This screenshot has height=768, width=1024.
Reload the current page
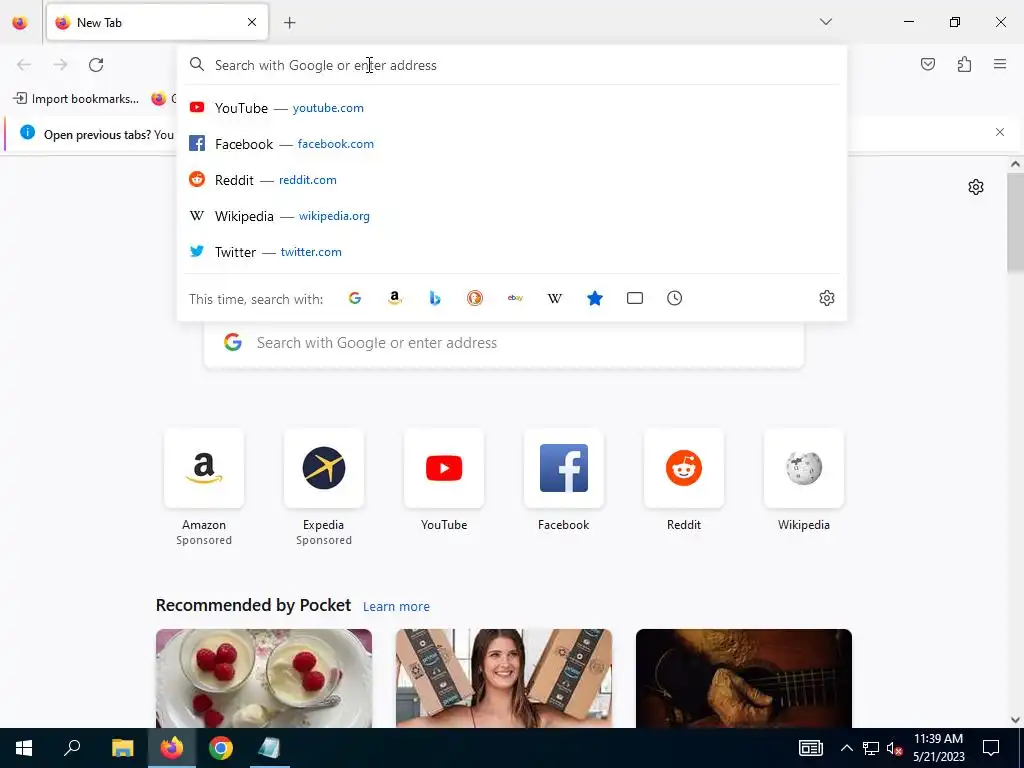pos(96,65)
